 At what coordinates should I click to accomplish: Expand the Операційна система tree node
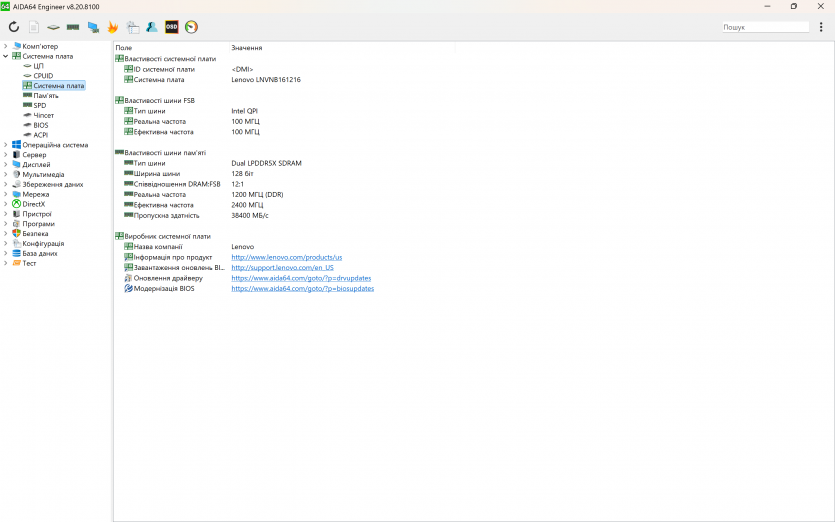5,145
